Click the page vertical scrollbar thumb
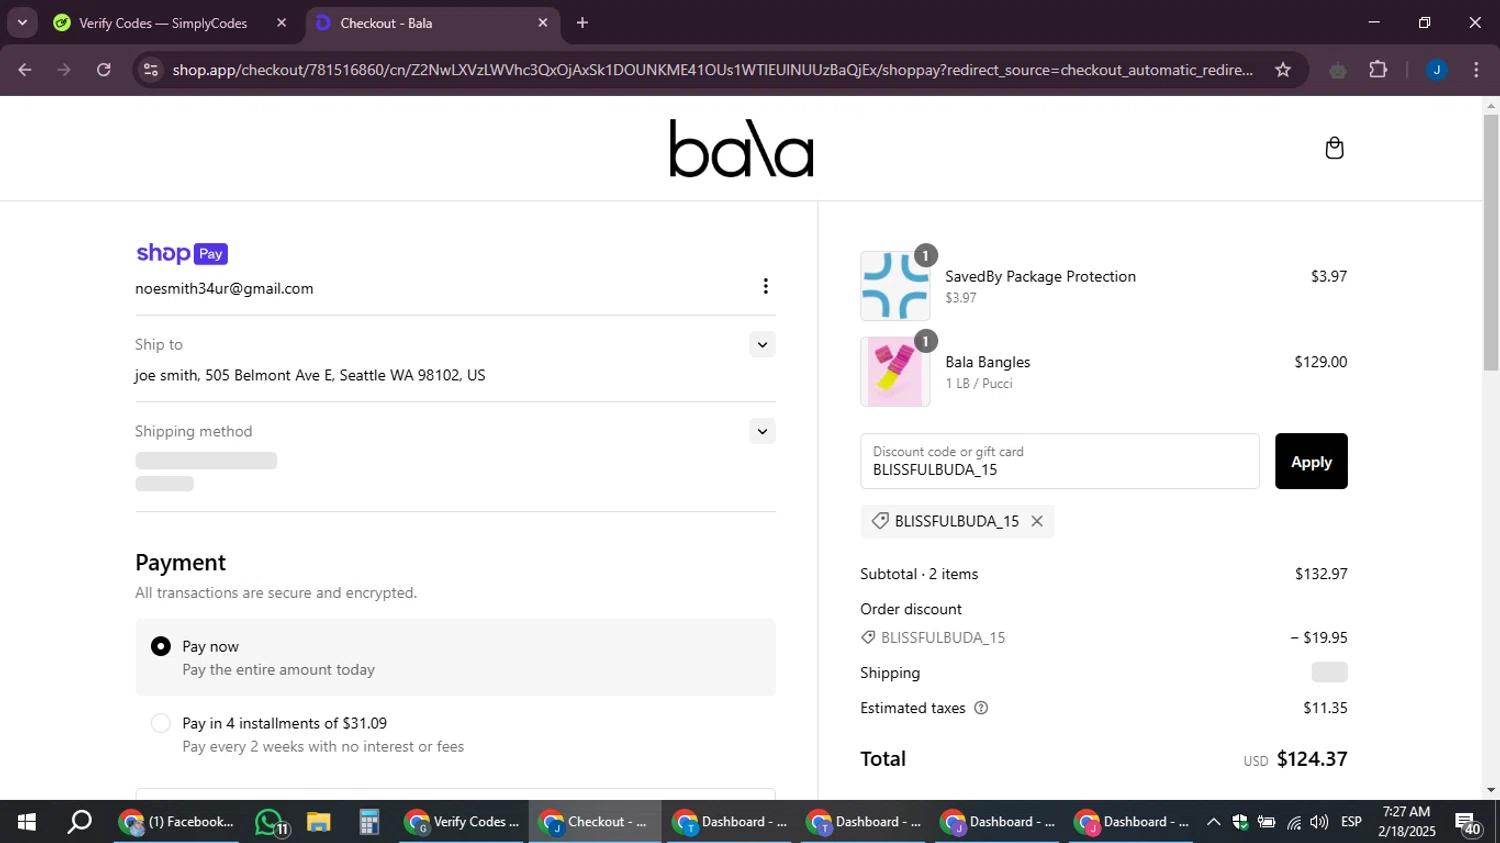This screenshot has height=843, width=1500. point(1491,242)
